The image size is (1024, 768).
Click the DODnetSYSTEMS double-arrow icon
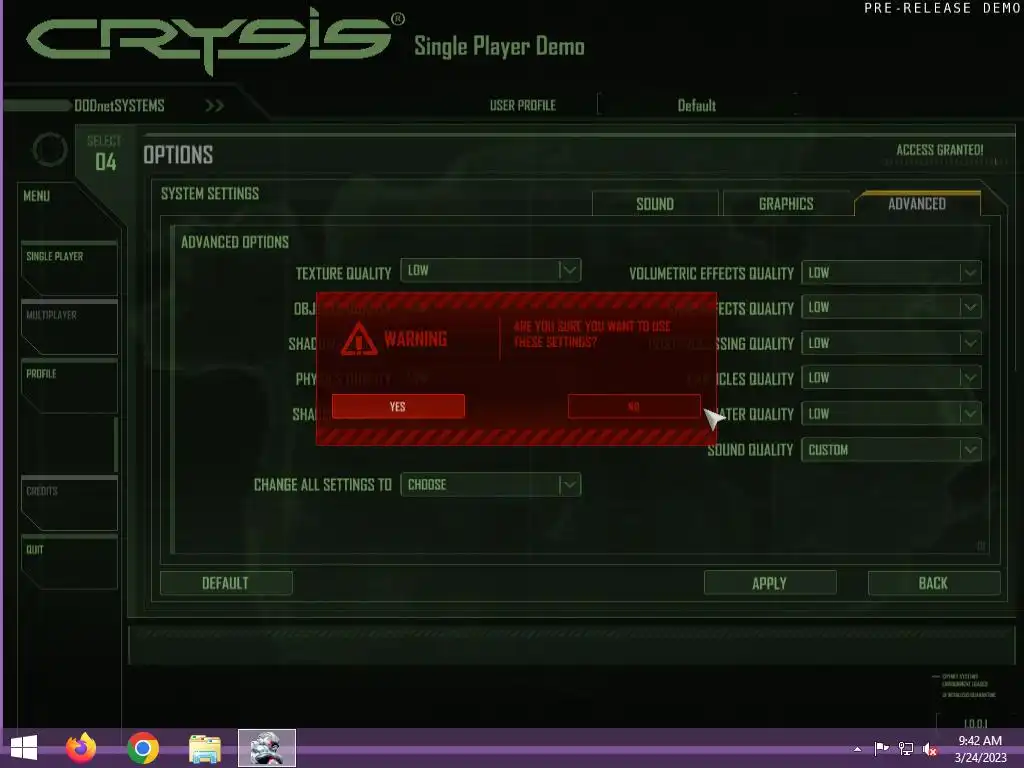[215, 106]
